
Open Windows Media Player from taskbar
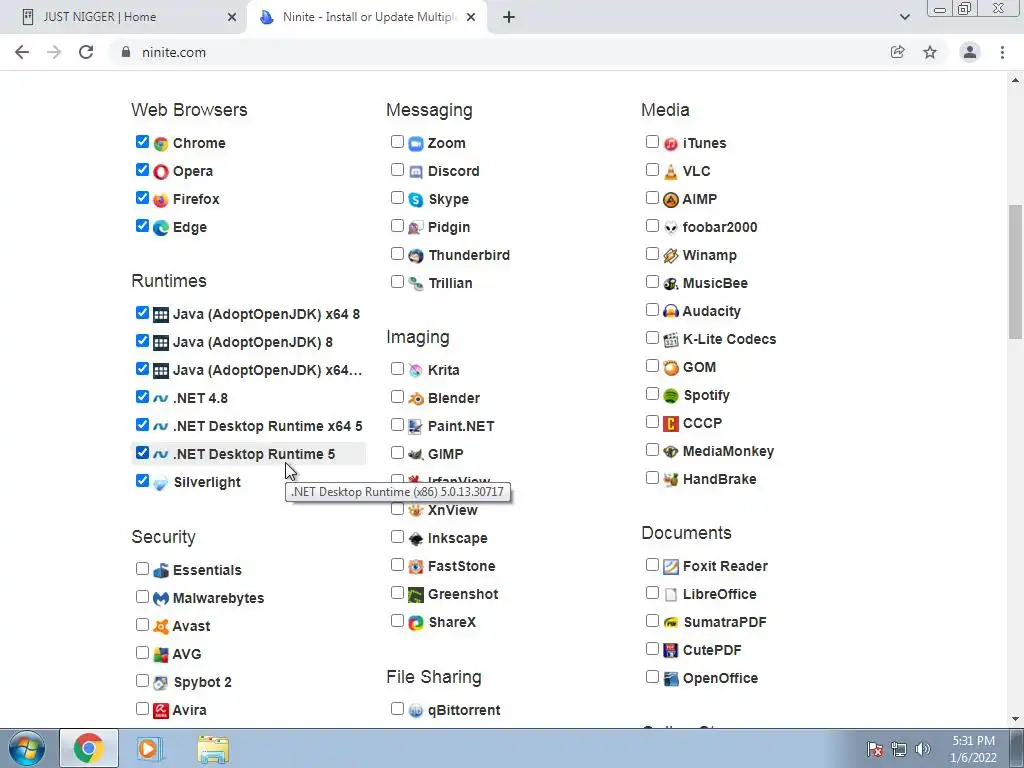pos(149,748)
